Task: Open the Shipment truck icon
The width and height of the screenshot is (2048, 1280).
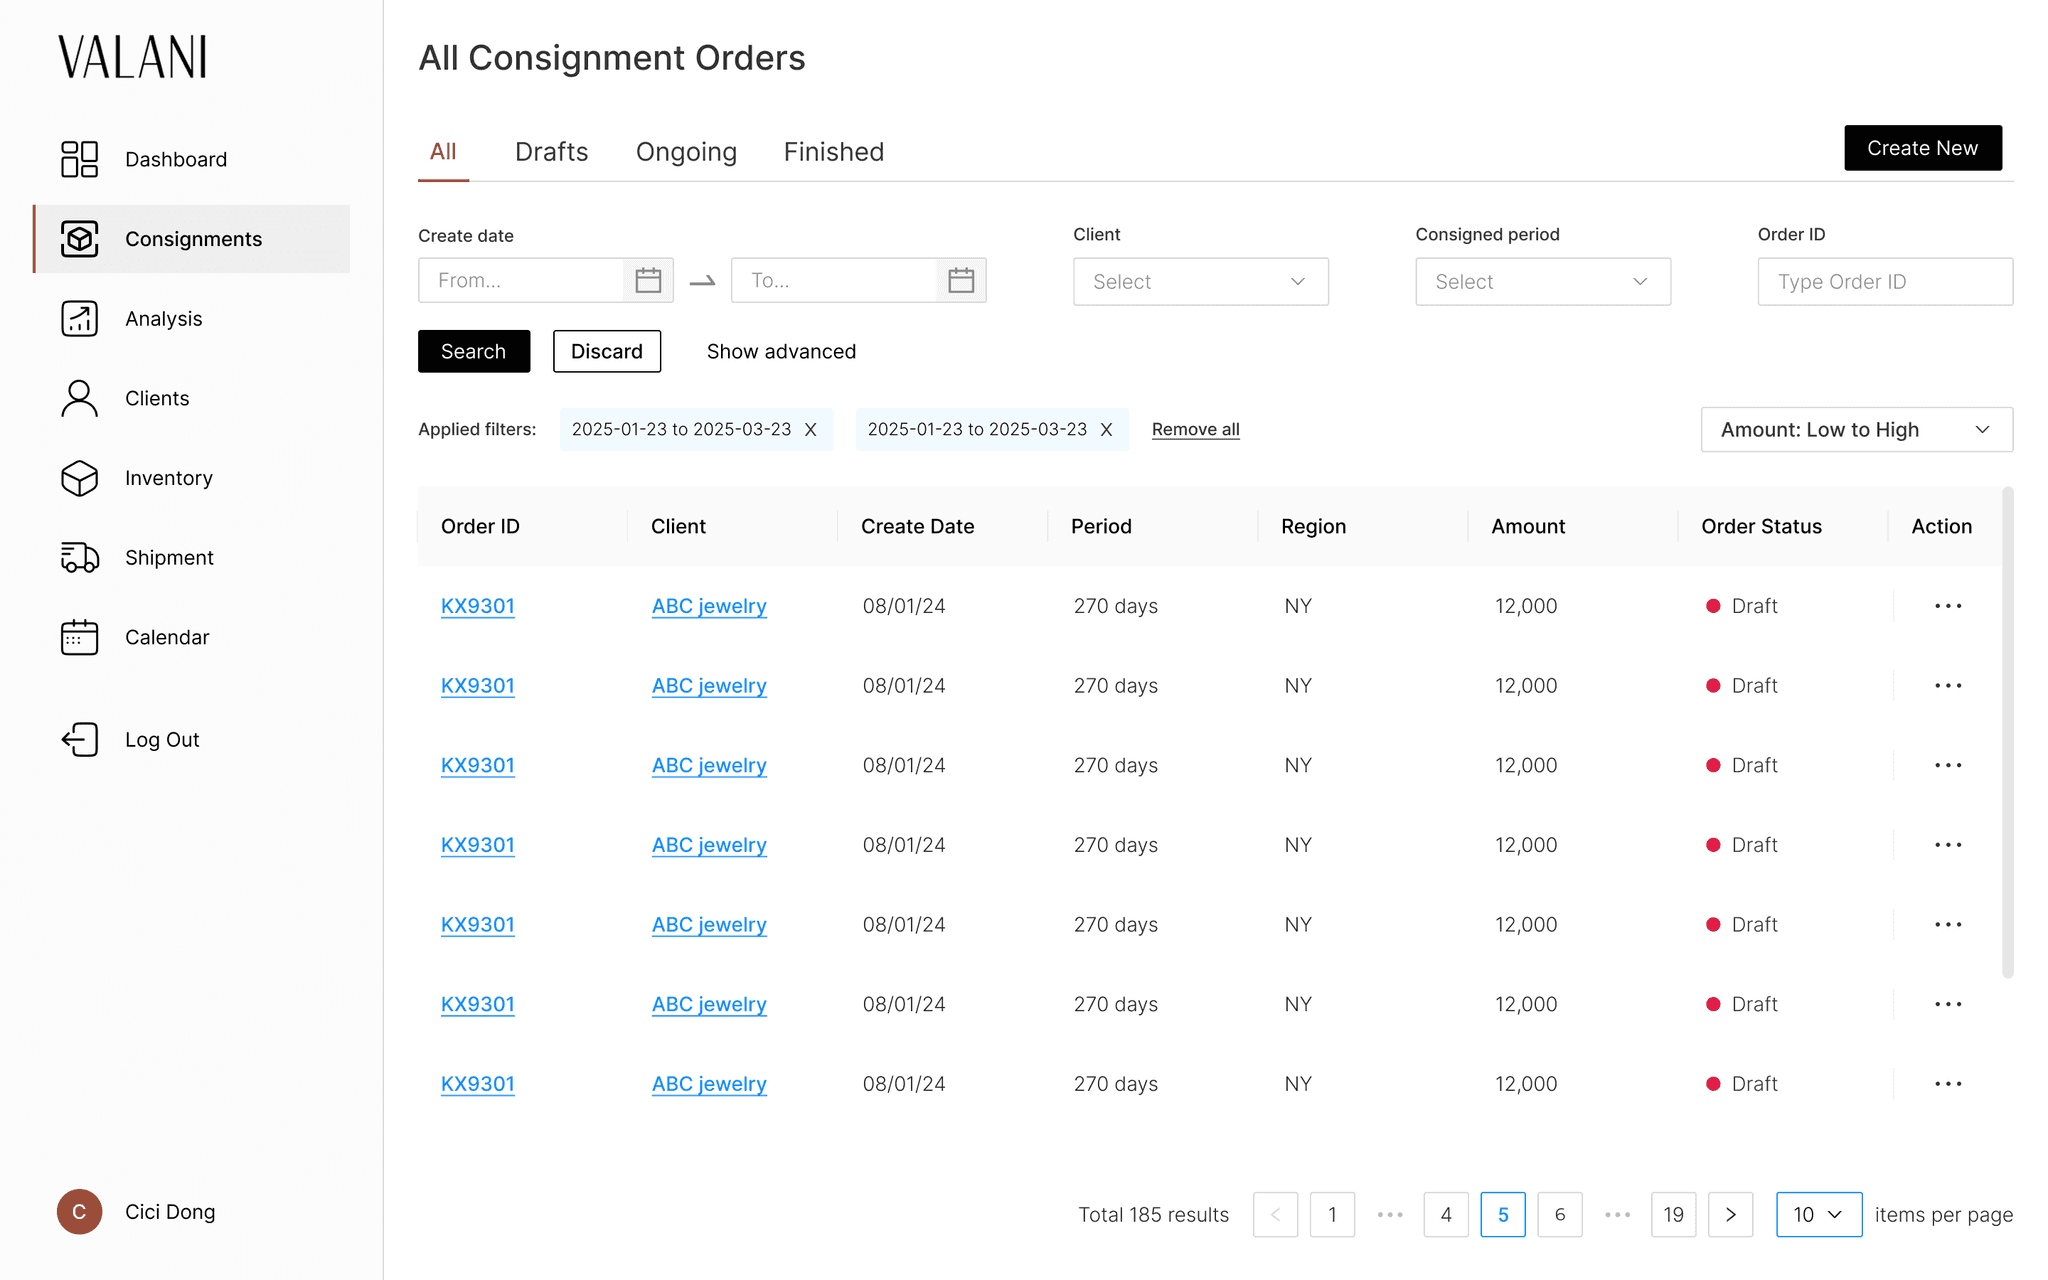Action: click(79, 557)
